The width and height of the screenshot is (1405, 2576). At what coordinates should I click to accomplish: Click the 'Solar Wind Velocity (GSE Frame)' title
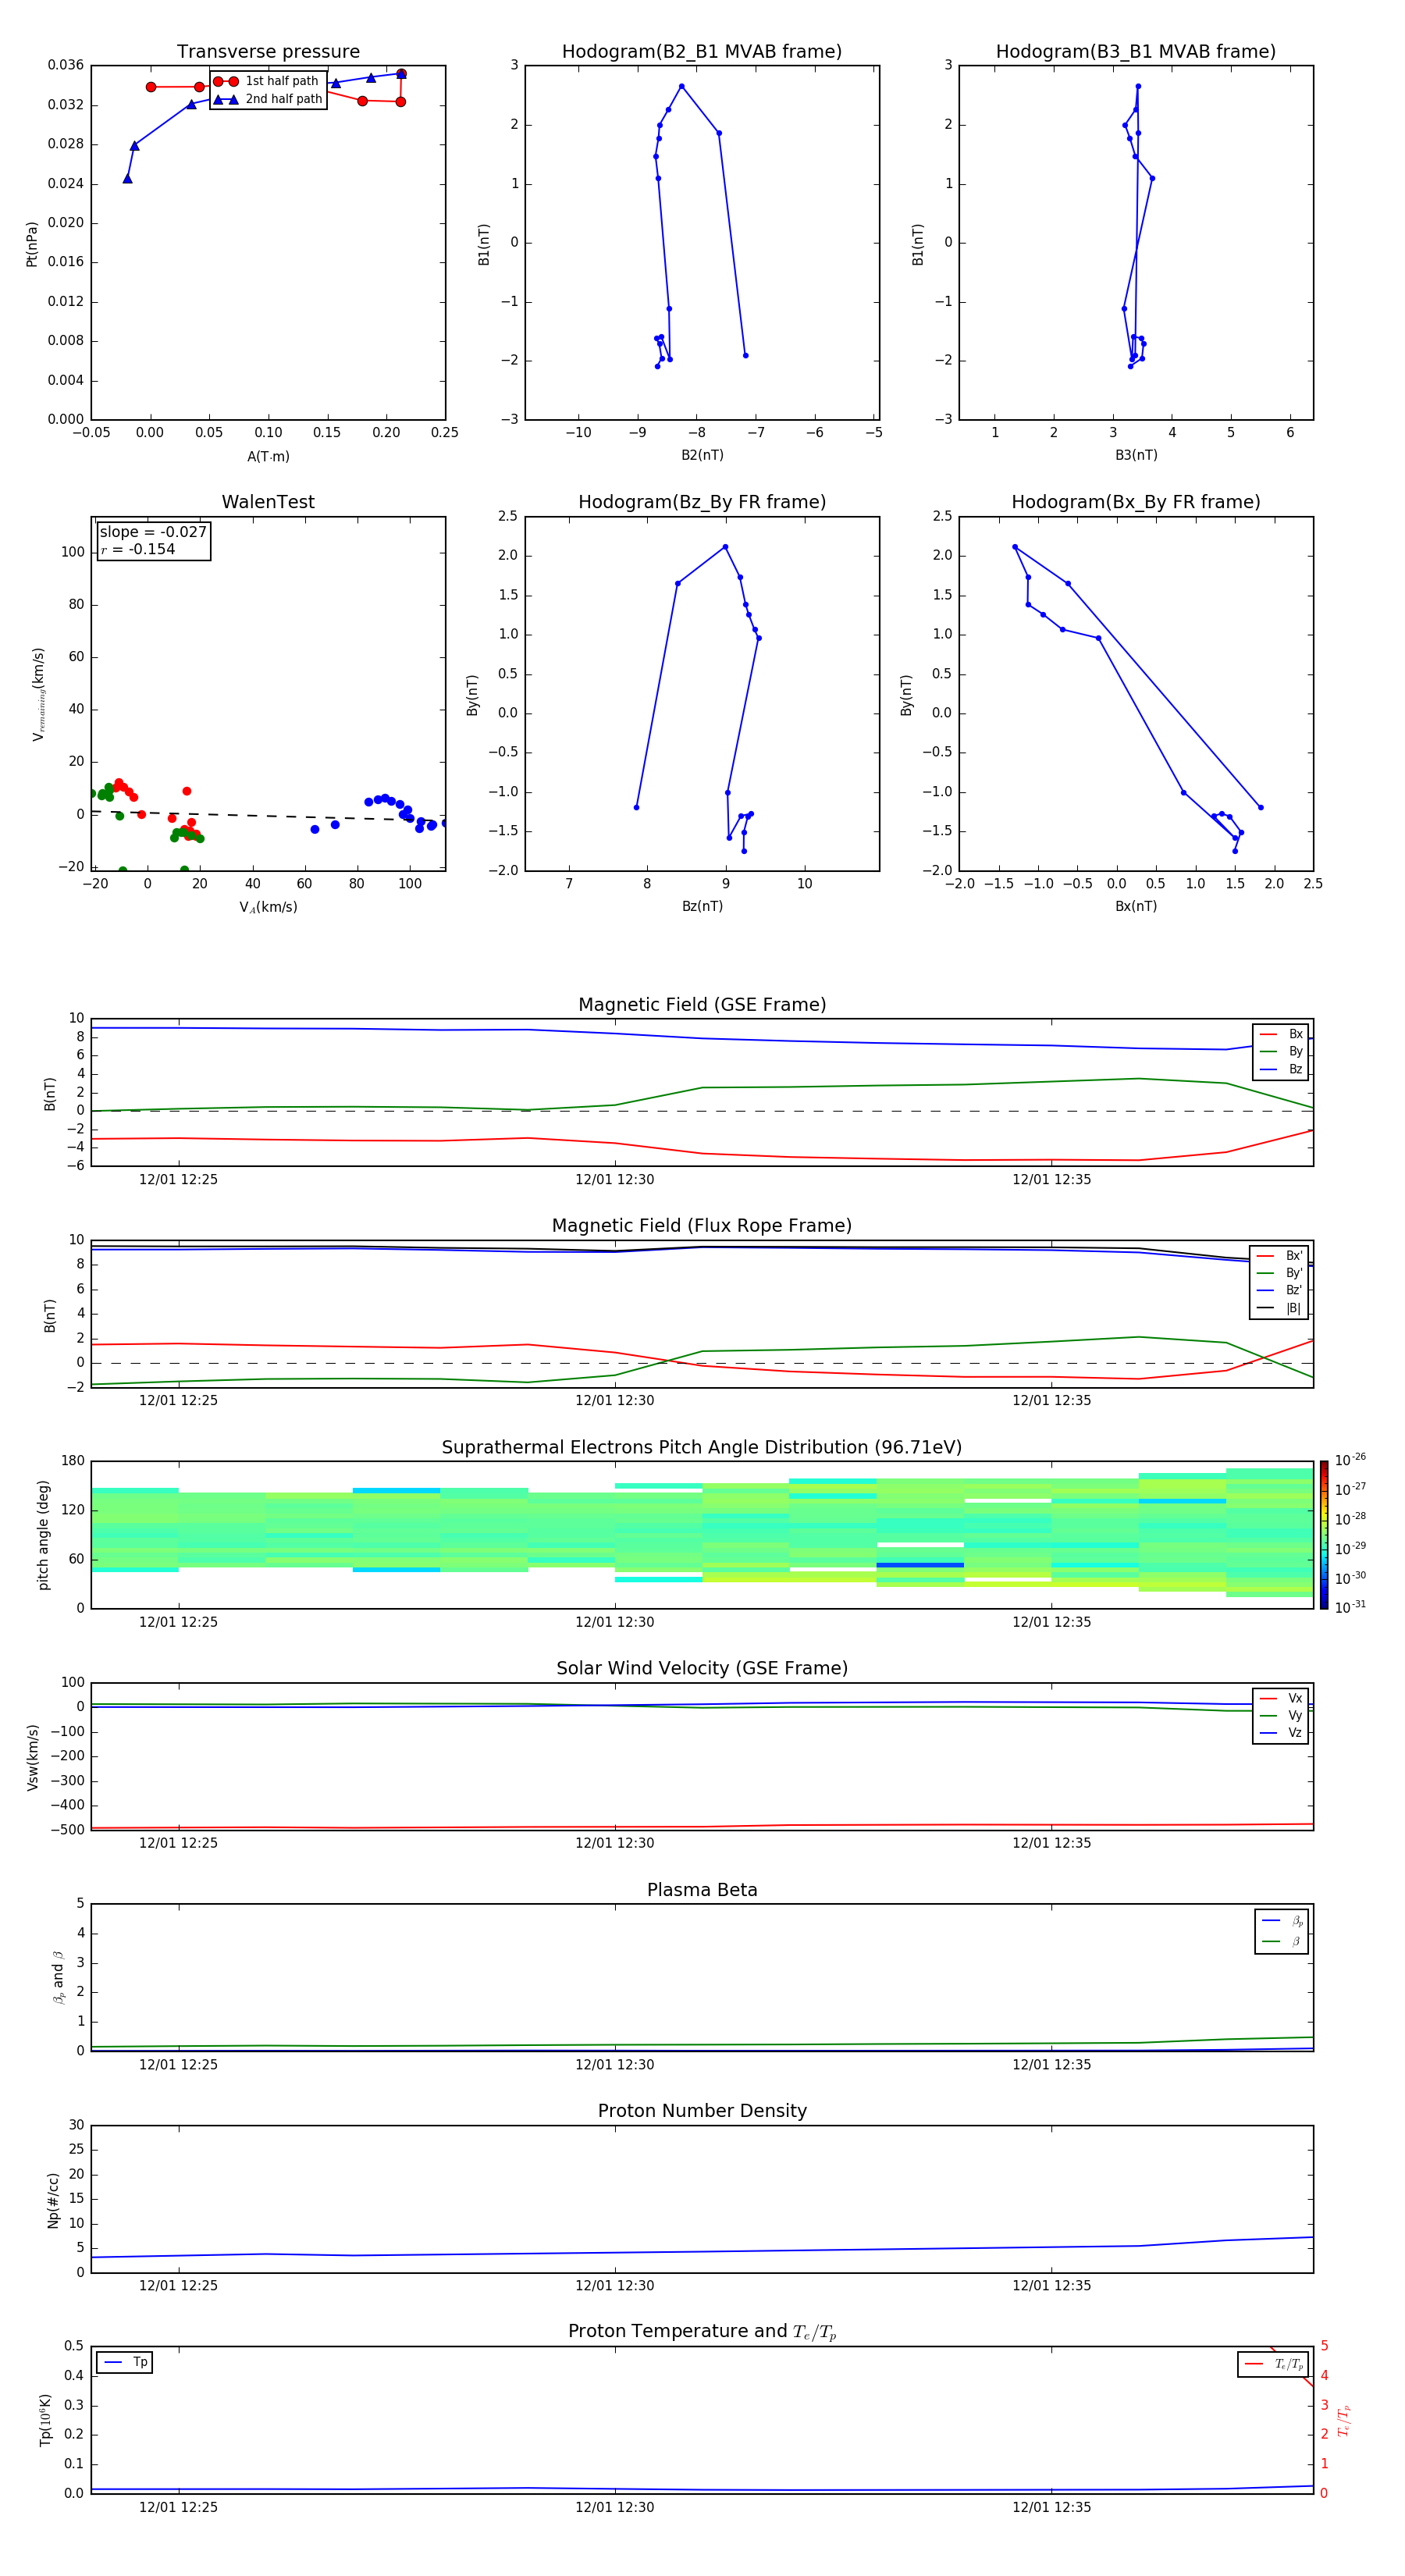702,1668
